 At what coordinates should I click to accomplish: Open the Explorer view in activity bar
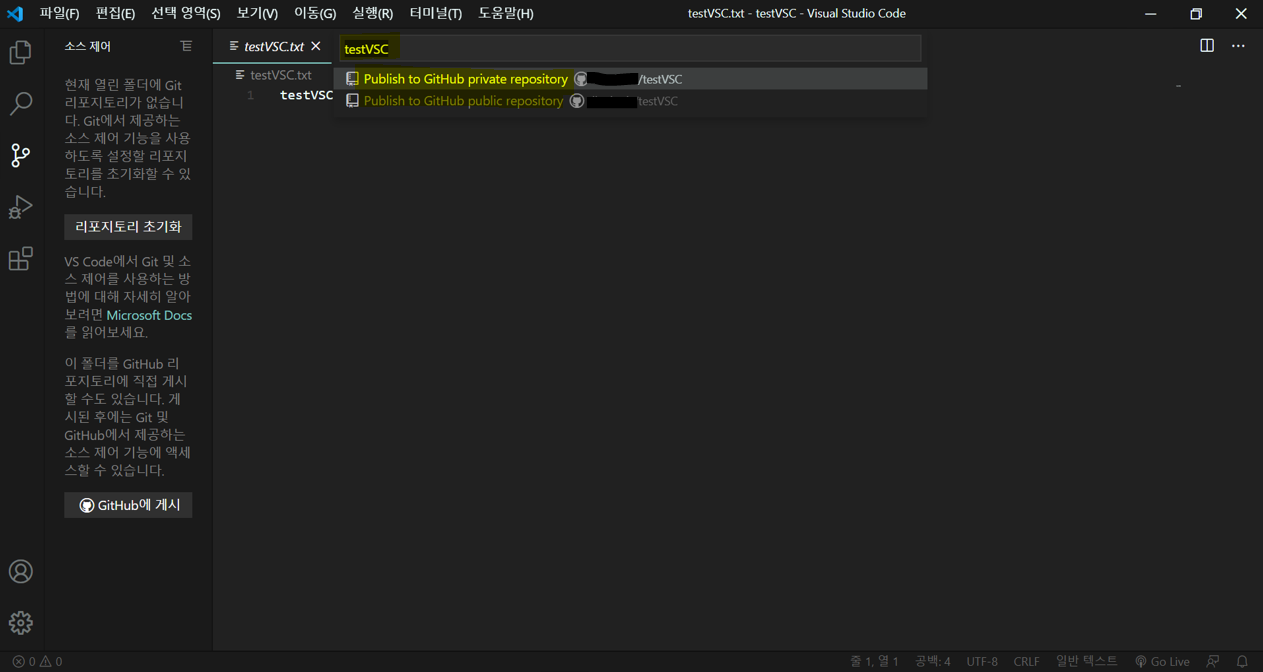tap(20, 52)
